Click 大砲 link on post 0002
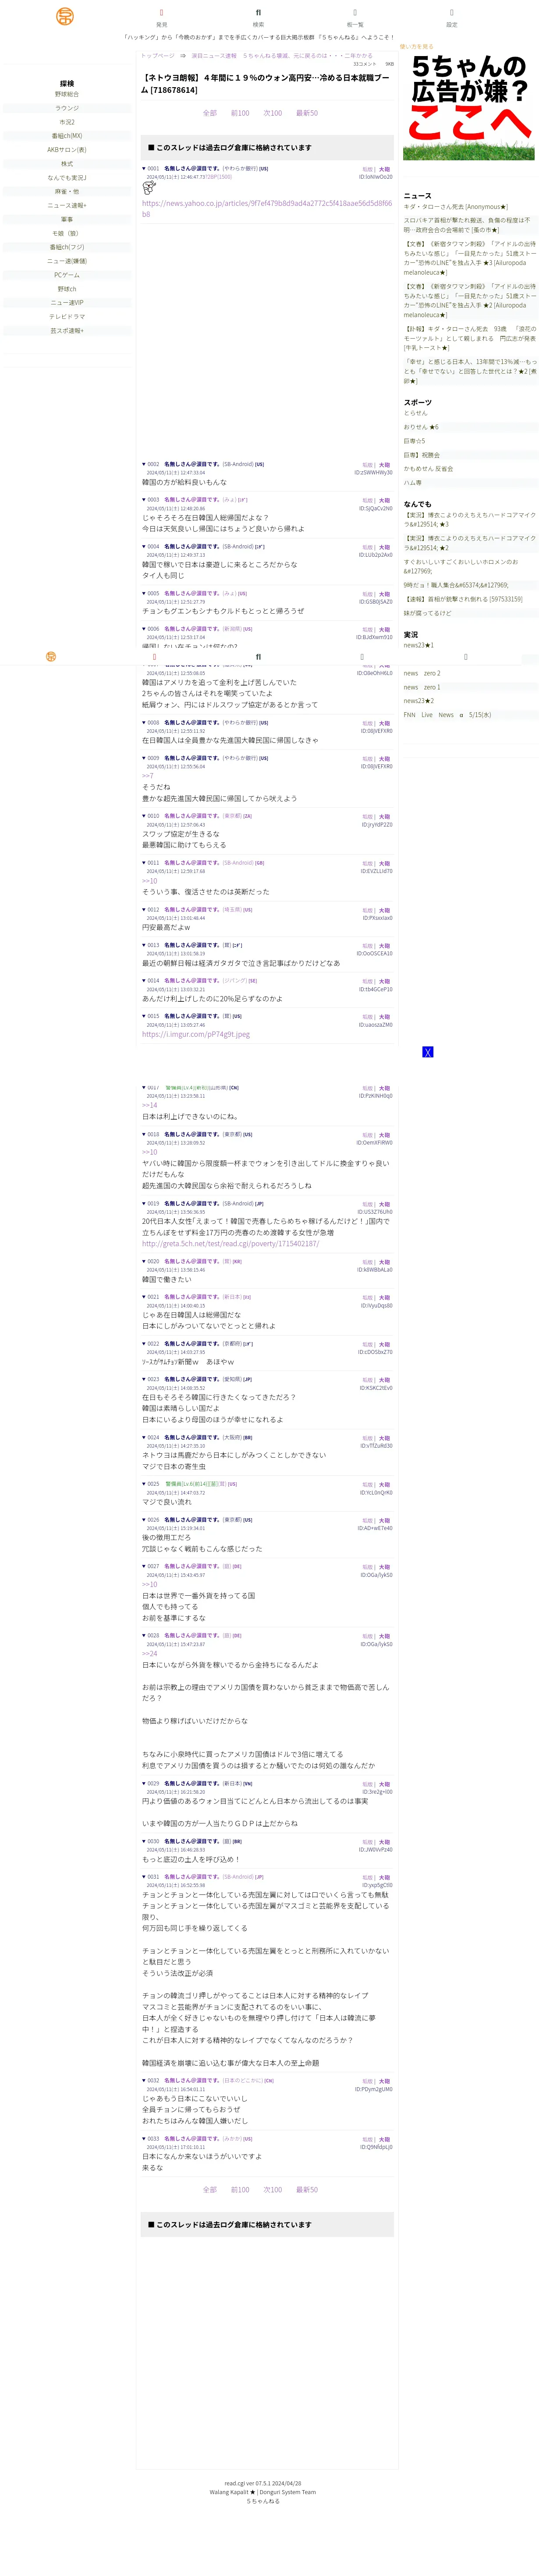Screen dimensions: 539x2576 coord(384,465)
